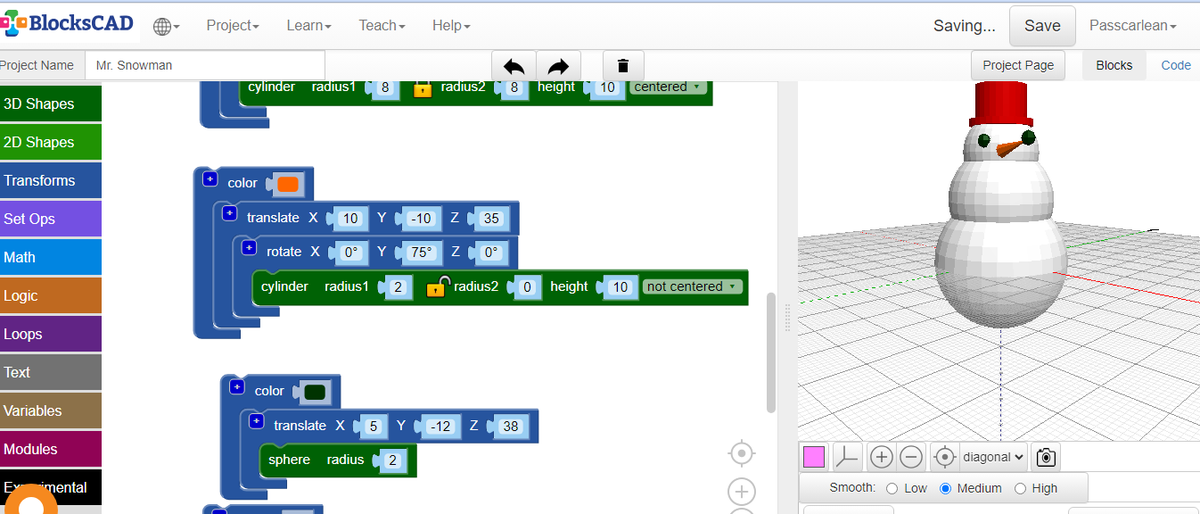Image resolution: width=1200 pixels, height=514 pixels.
Task: Switch to the Code tab
Action: point(1175,65)
